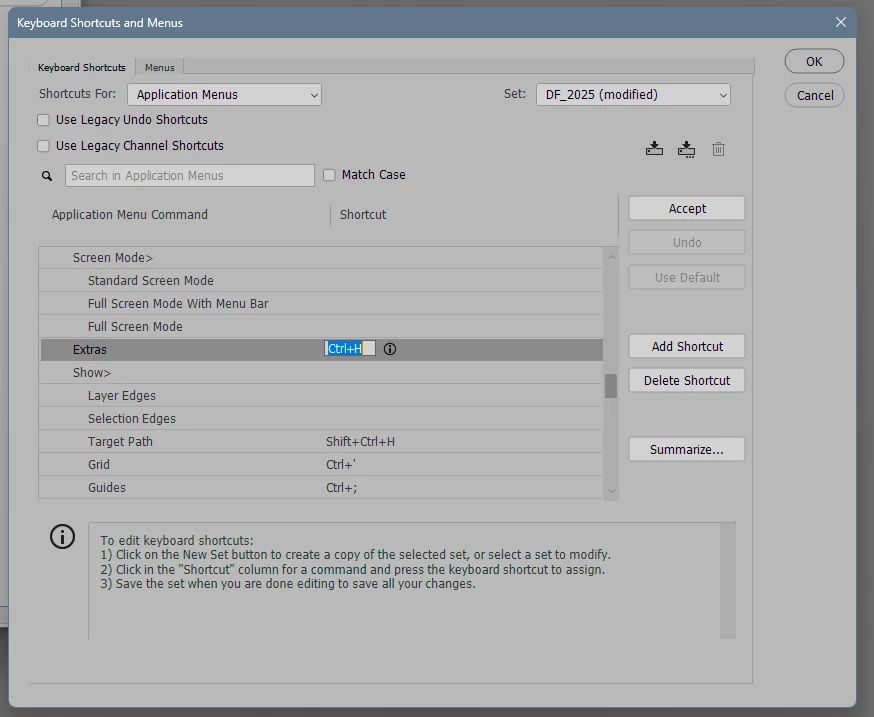The image size is (874, 717).
Task: Click the delete set trash icon
Action: pyautogui.click(x=718, y=149)
